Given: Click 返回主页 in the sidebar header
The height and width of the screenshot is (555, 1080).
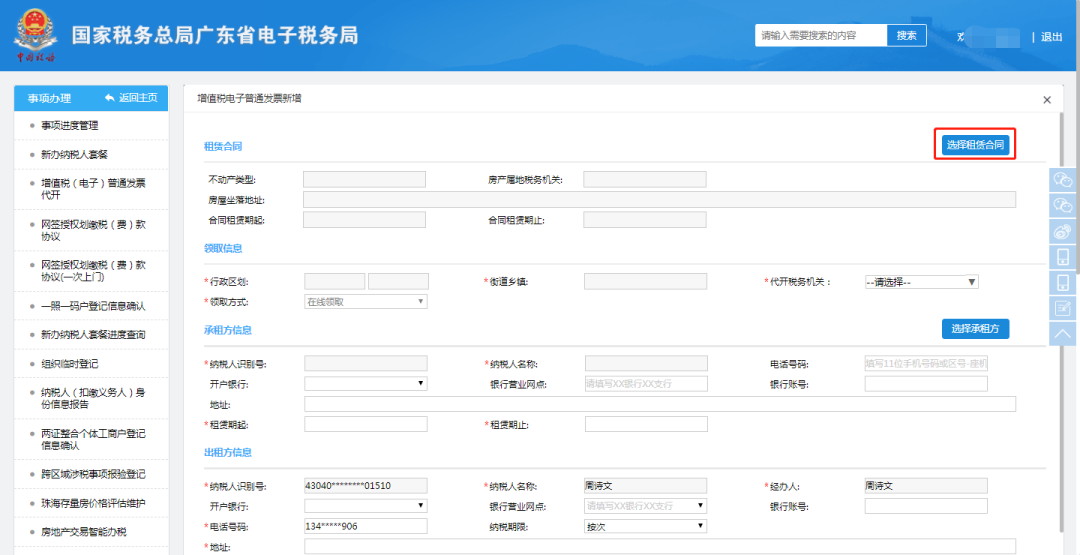Looking at the screenshot, I should [132, 98].
